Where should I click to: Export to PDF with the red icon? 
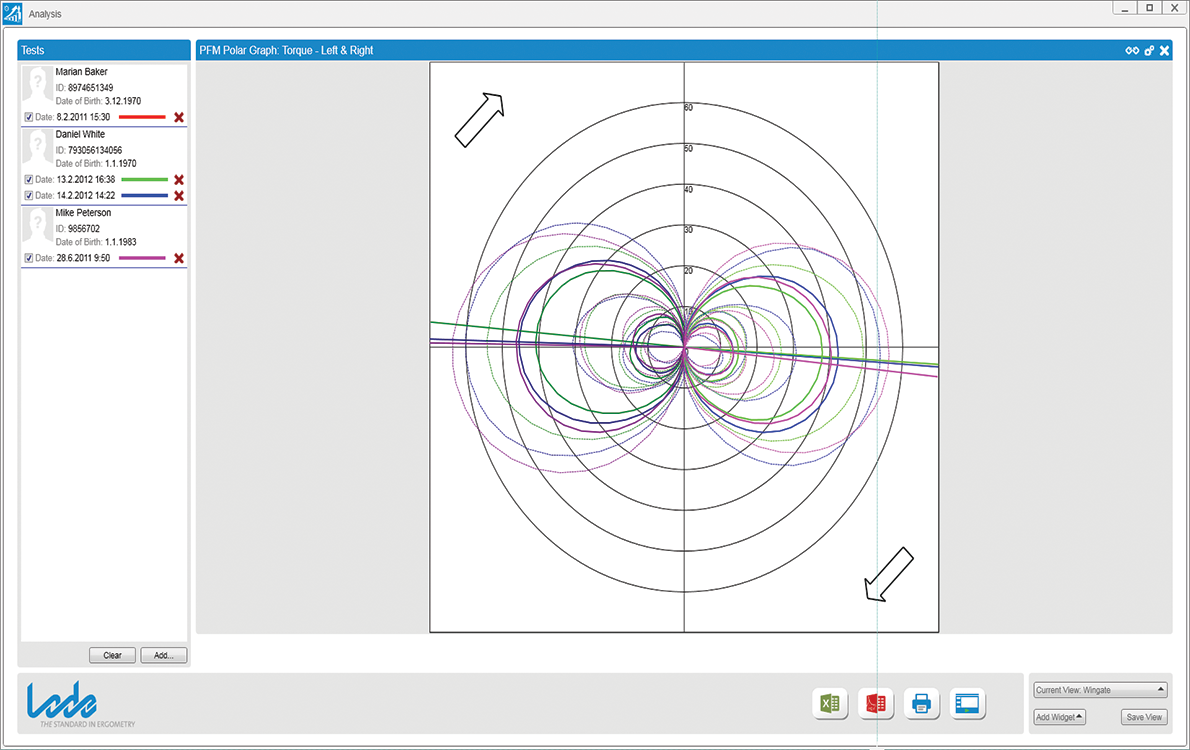click(876, 704)
